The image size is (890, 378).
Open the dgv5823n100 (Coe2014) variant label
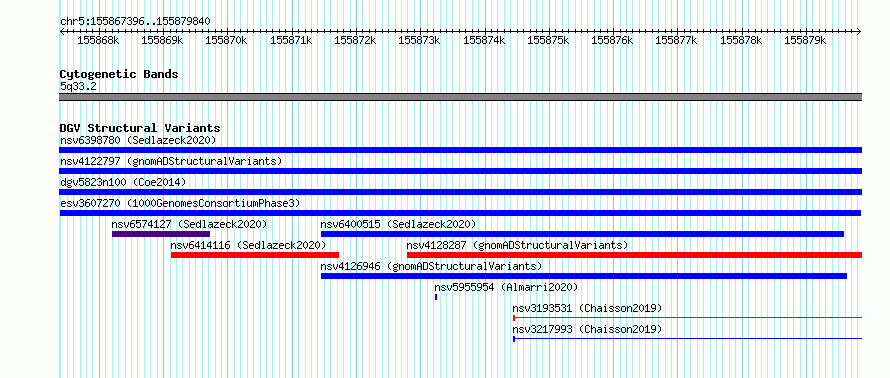coord(123,182)
